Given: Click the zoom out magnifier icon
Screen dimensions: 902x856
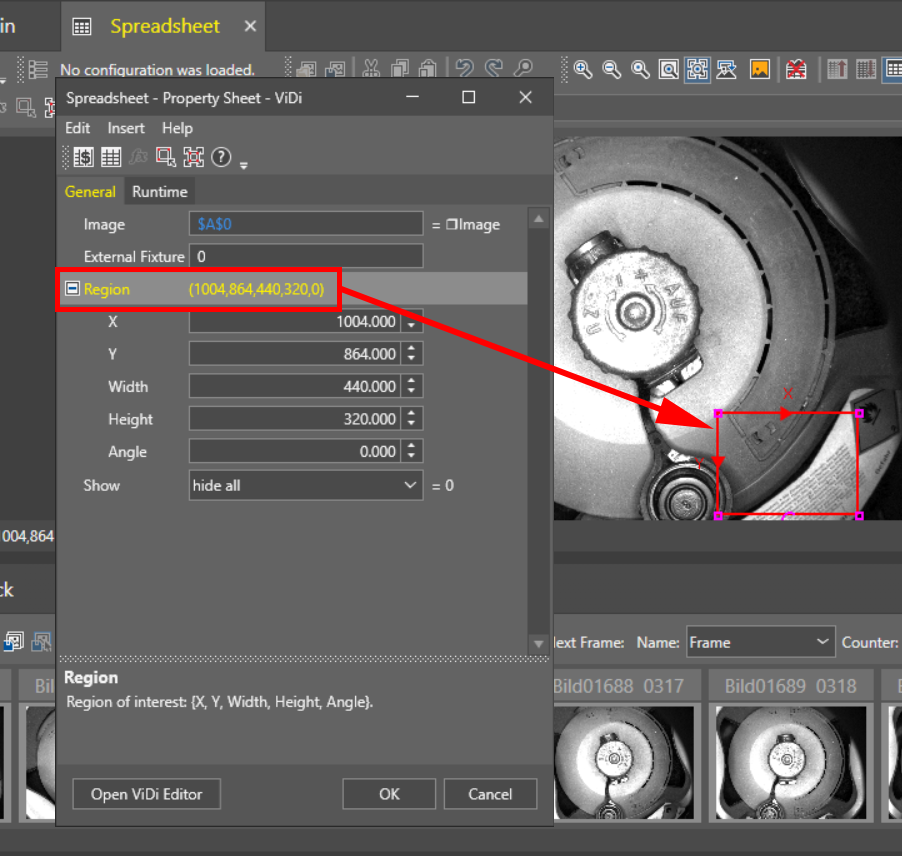Looking at the screenshot, I should point(611,69).
